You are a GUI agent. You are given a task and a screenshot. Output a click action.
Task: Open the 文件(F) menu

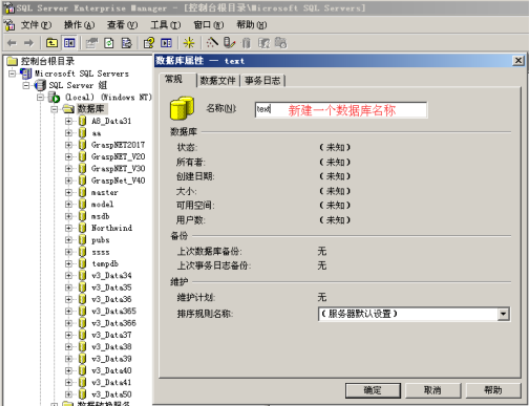36,25
